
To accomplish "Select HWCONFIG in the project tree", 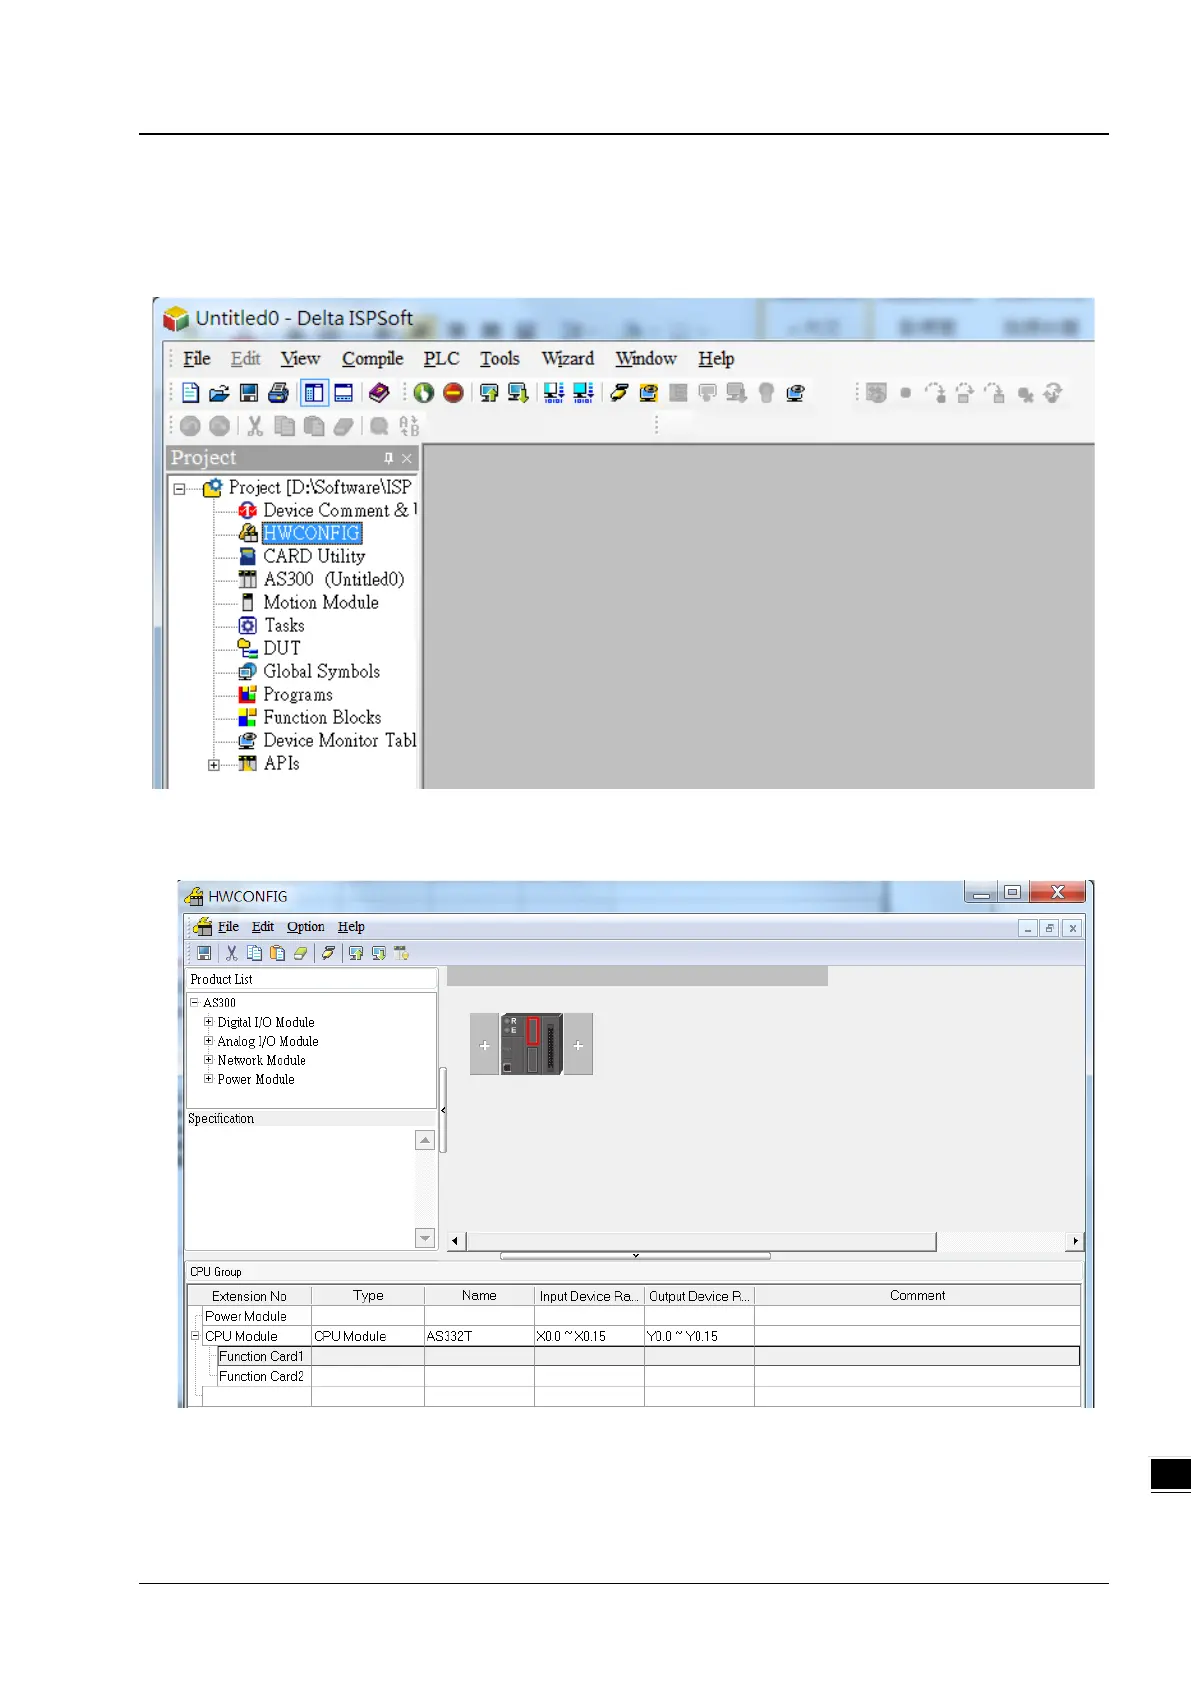I will 311,533.
